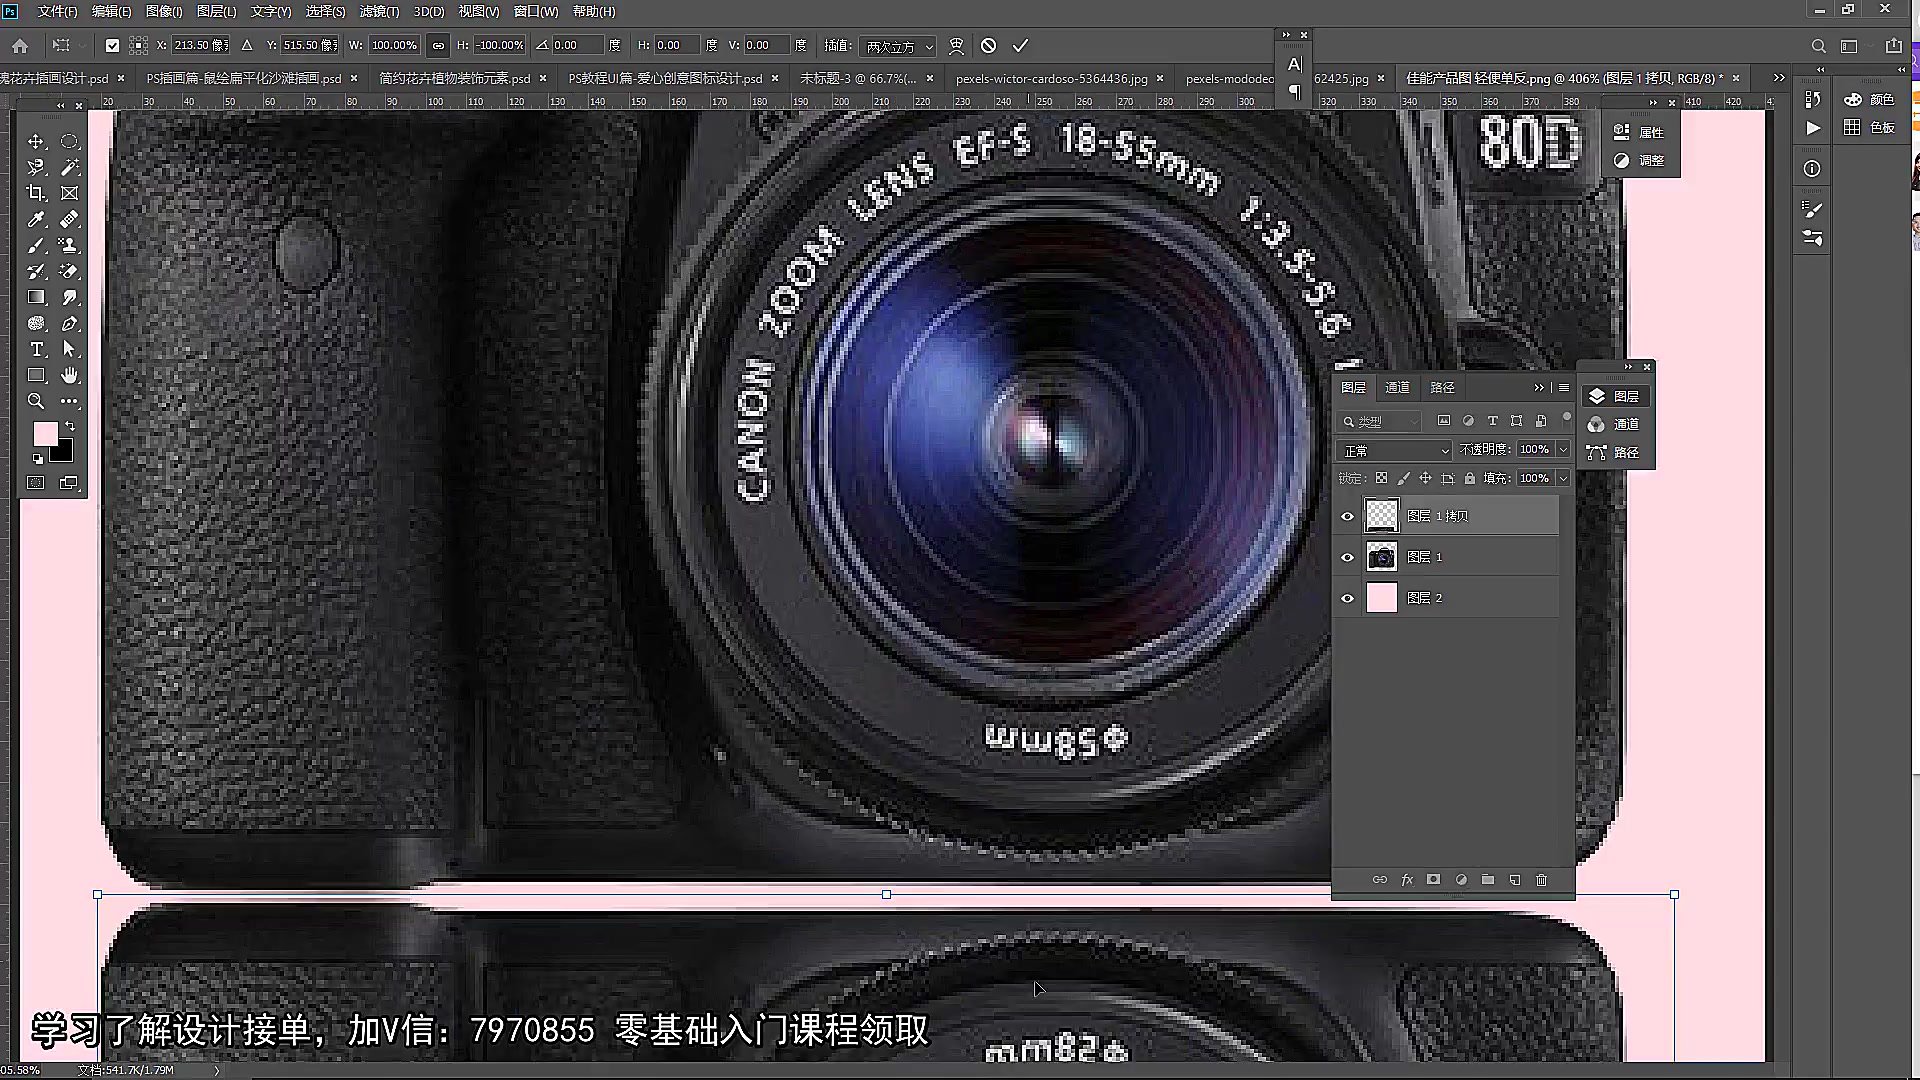
Task: Open the 滤镜(T) menu
Action: pos(379,11)
